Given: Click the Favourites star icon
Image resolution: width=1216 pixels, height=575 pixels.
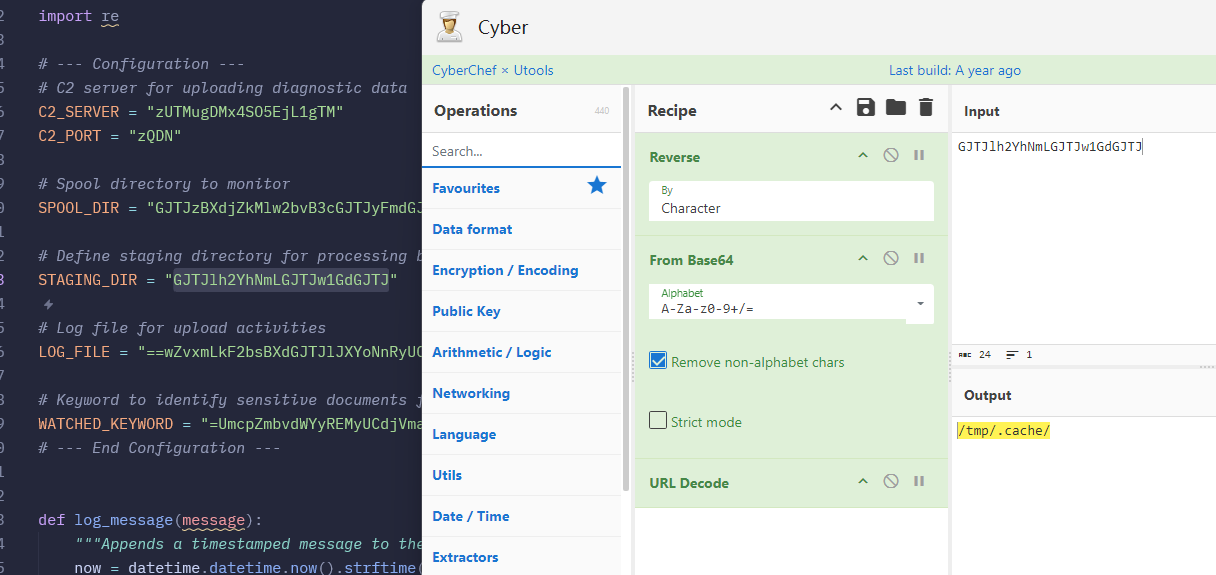Looking at the screenshot, I should [597, 186].
